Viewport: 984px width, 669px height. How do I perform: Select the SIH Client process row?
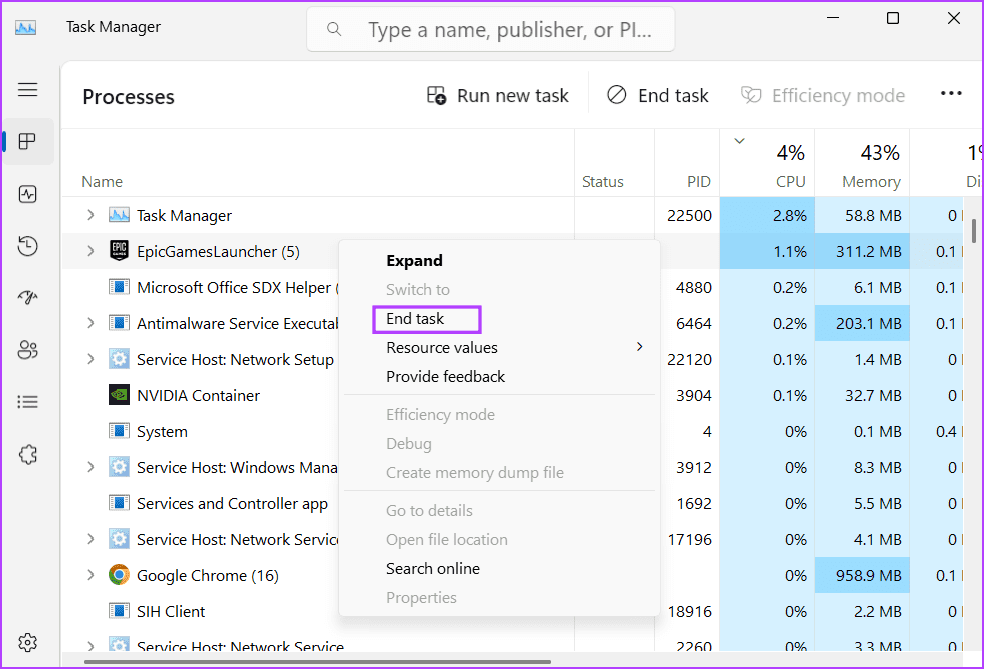point(511,611)
